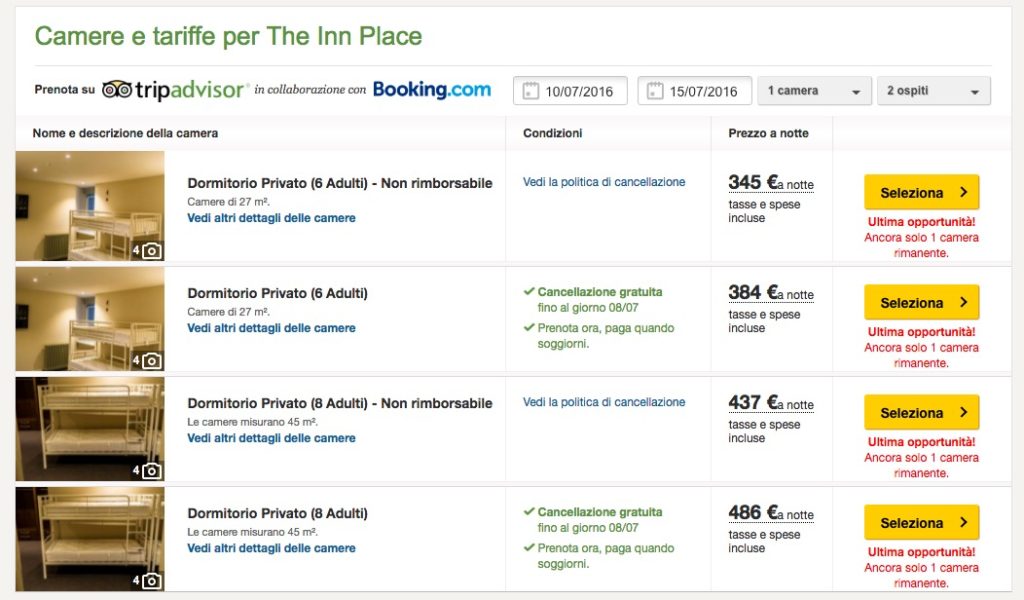
Task: Edit the check-out date field 15/07/2016
Action: 703,91
